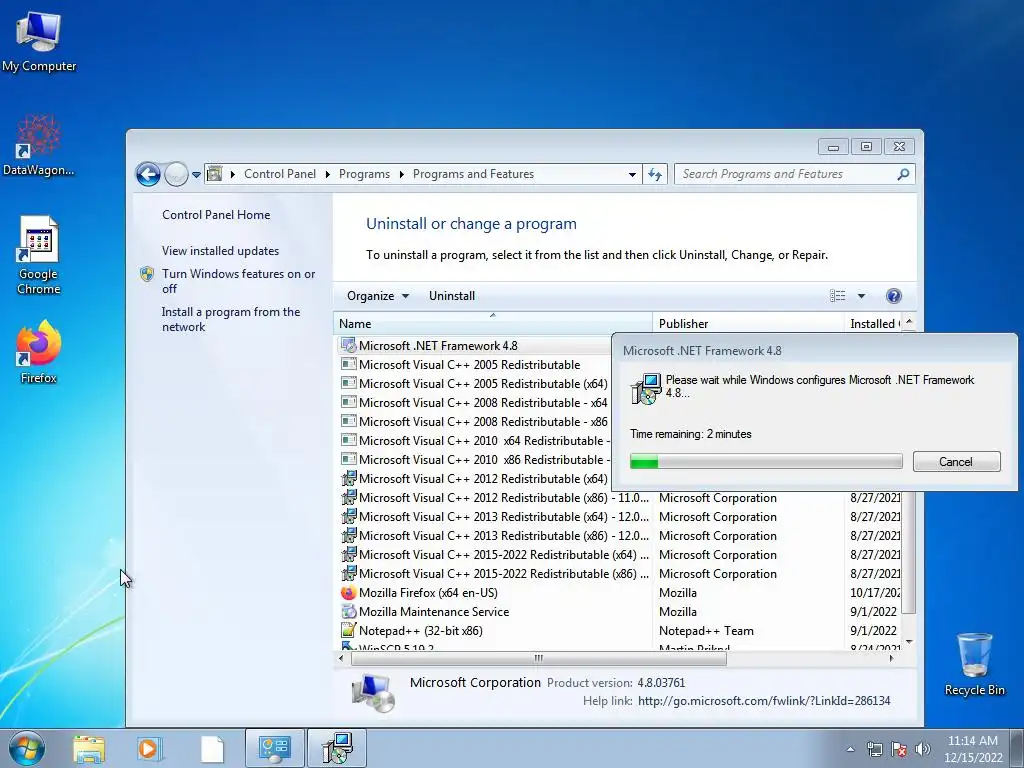Viewport: 1024px width, 768px height.
Task: Expand the root breadcrumb arrow before Control Panel
Action: (232, 174)
